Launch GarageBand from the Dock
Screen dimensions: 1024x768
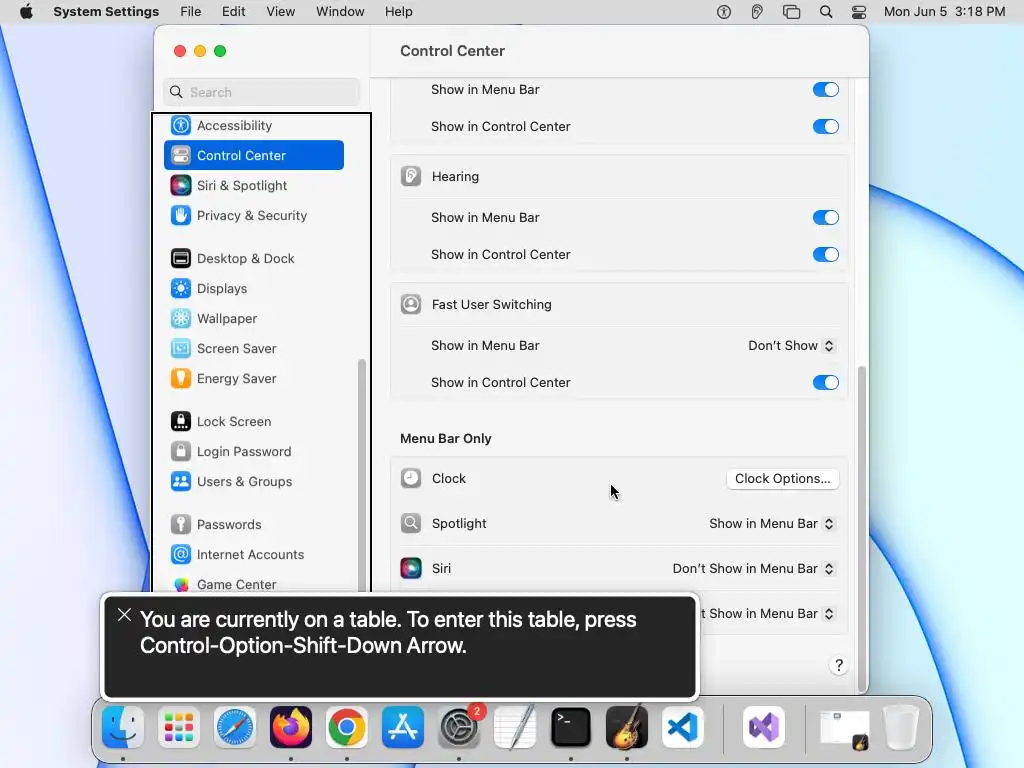[x=627, y=728]
